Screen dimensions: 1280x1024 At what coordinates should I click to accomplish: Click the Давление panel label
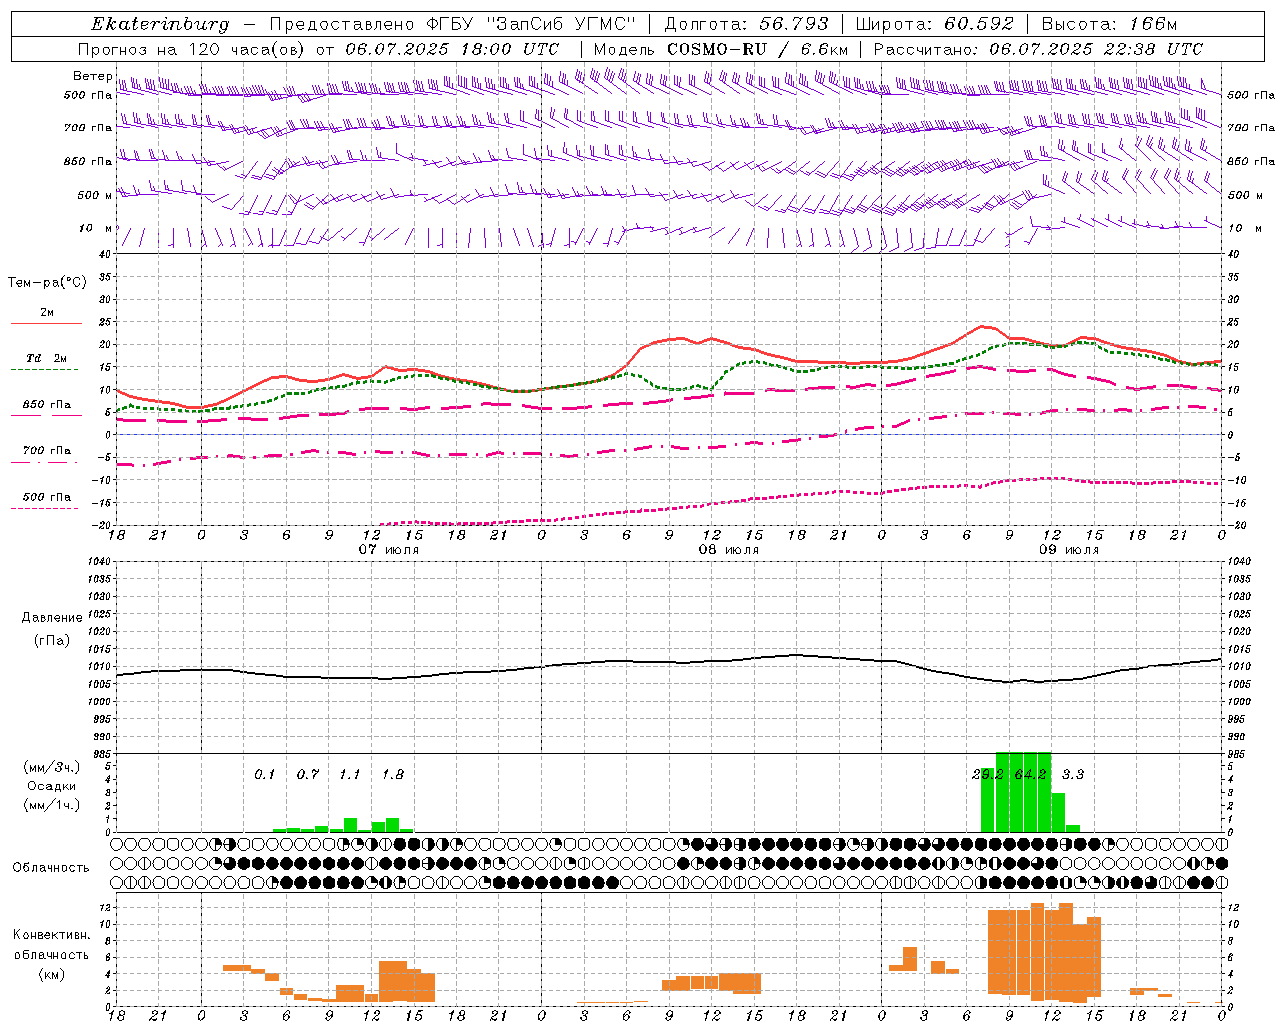pyautogui.click(x=52, y=618)
